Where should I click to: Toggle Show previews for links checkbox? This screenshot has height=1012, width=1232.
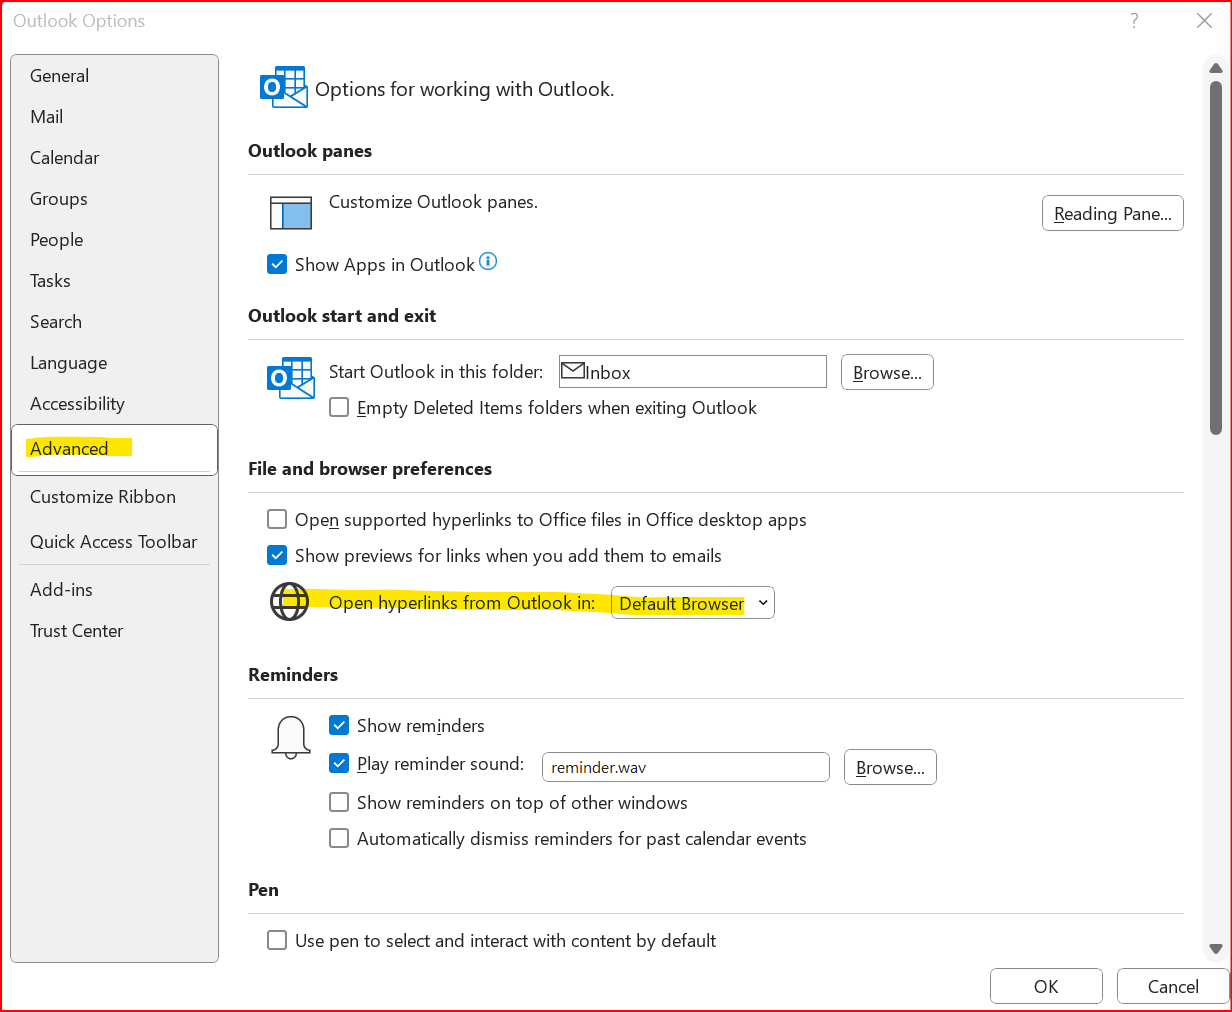coord(278,556)
